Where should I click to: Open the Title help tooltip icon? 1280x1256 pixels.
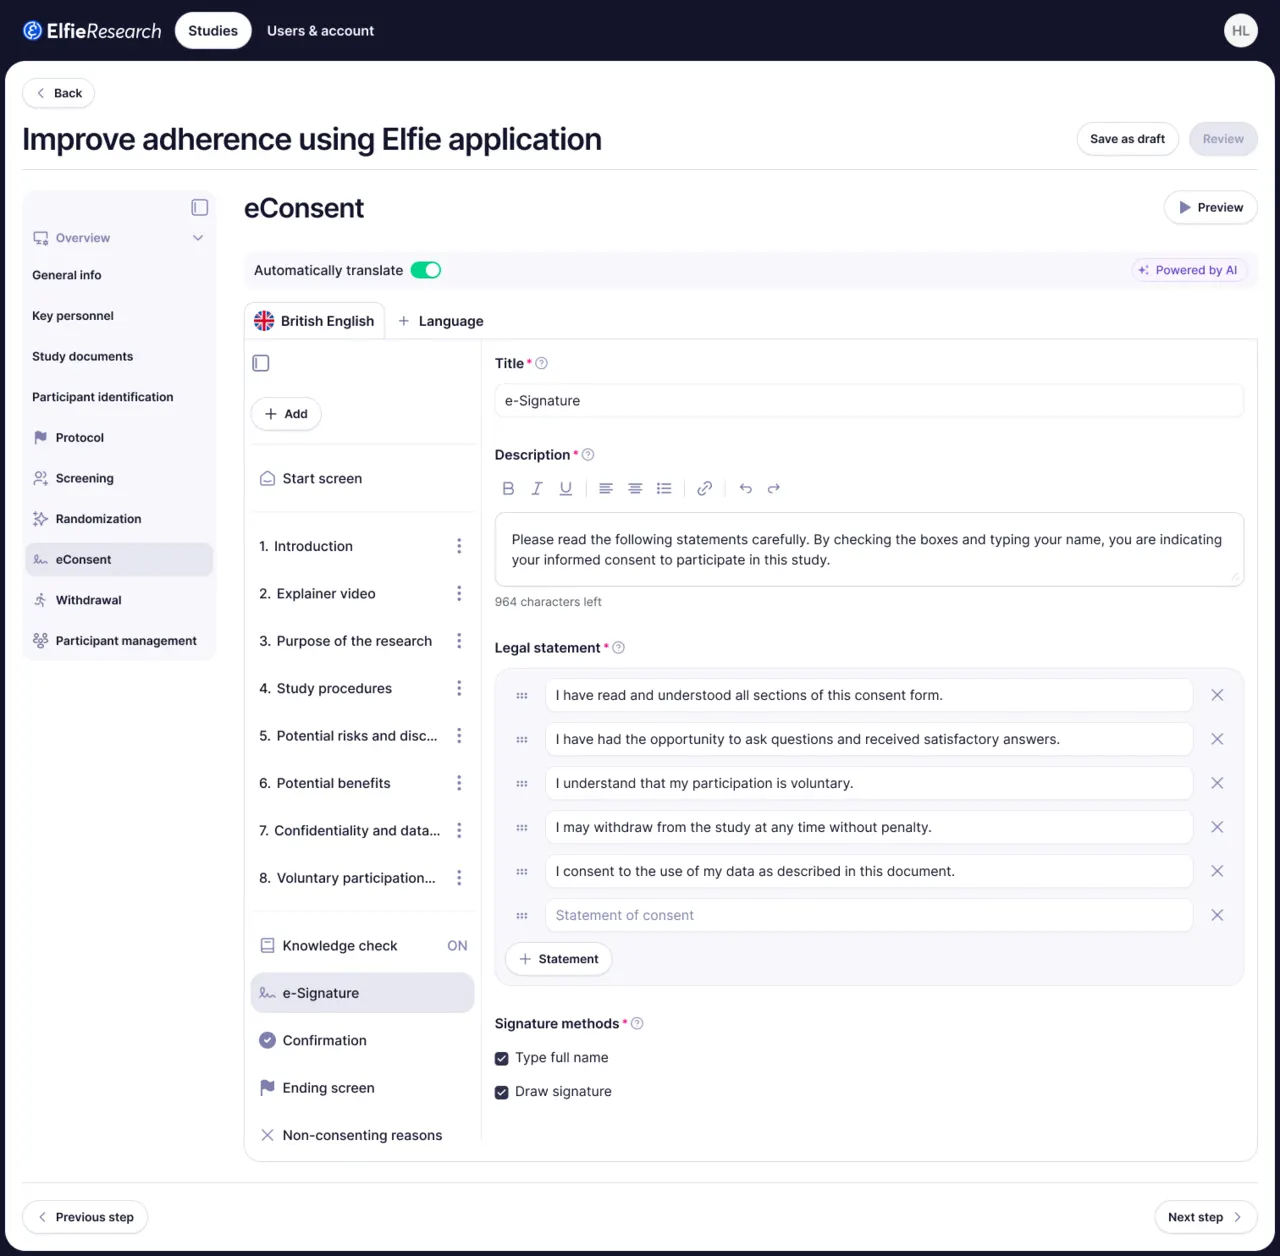(x=542, y=364)
